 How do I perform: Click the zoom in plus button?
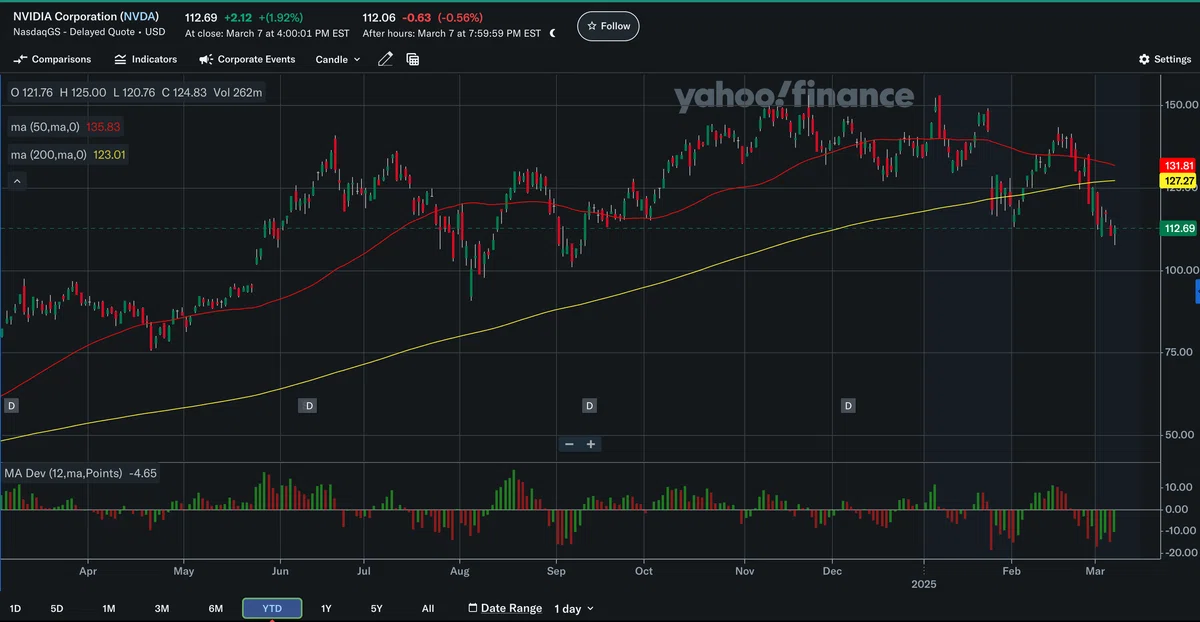pyautogui.click(x=591, y=444)
